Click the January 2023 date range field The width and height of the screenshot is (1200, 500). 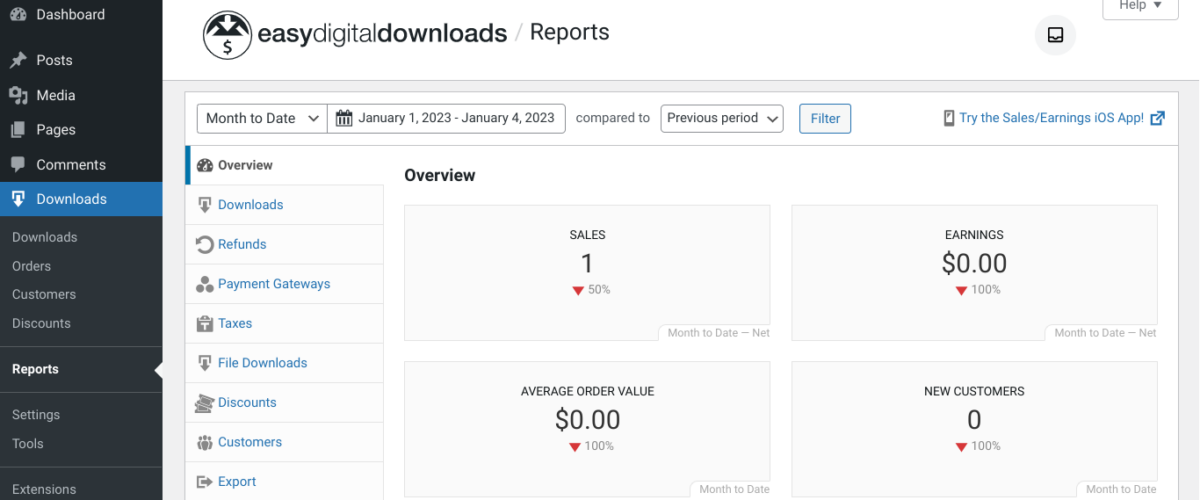(447, 118)
